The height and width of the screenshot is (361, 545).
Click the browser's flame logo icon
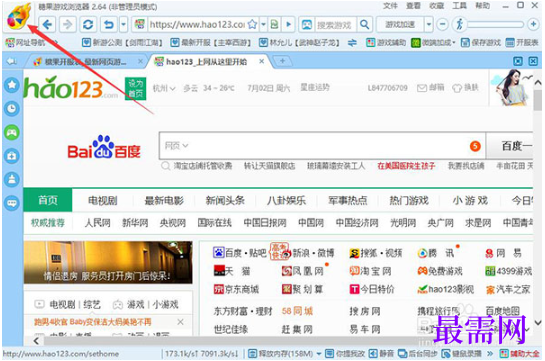18,16
